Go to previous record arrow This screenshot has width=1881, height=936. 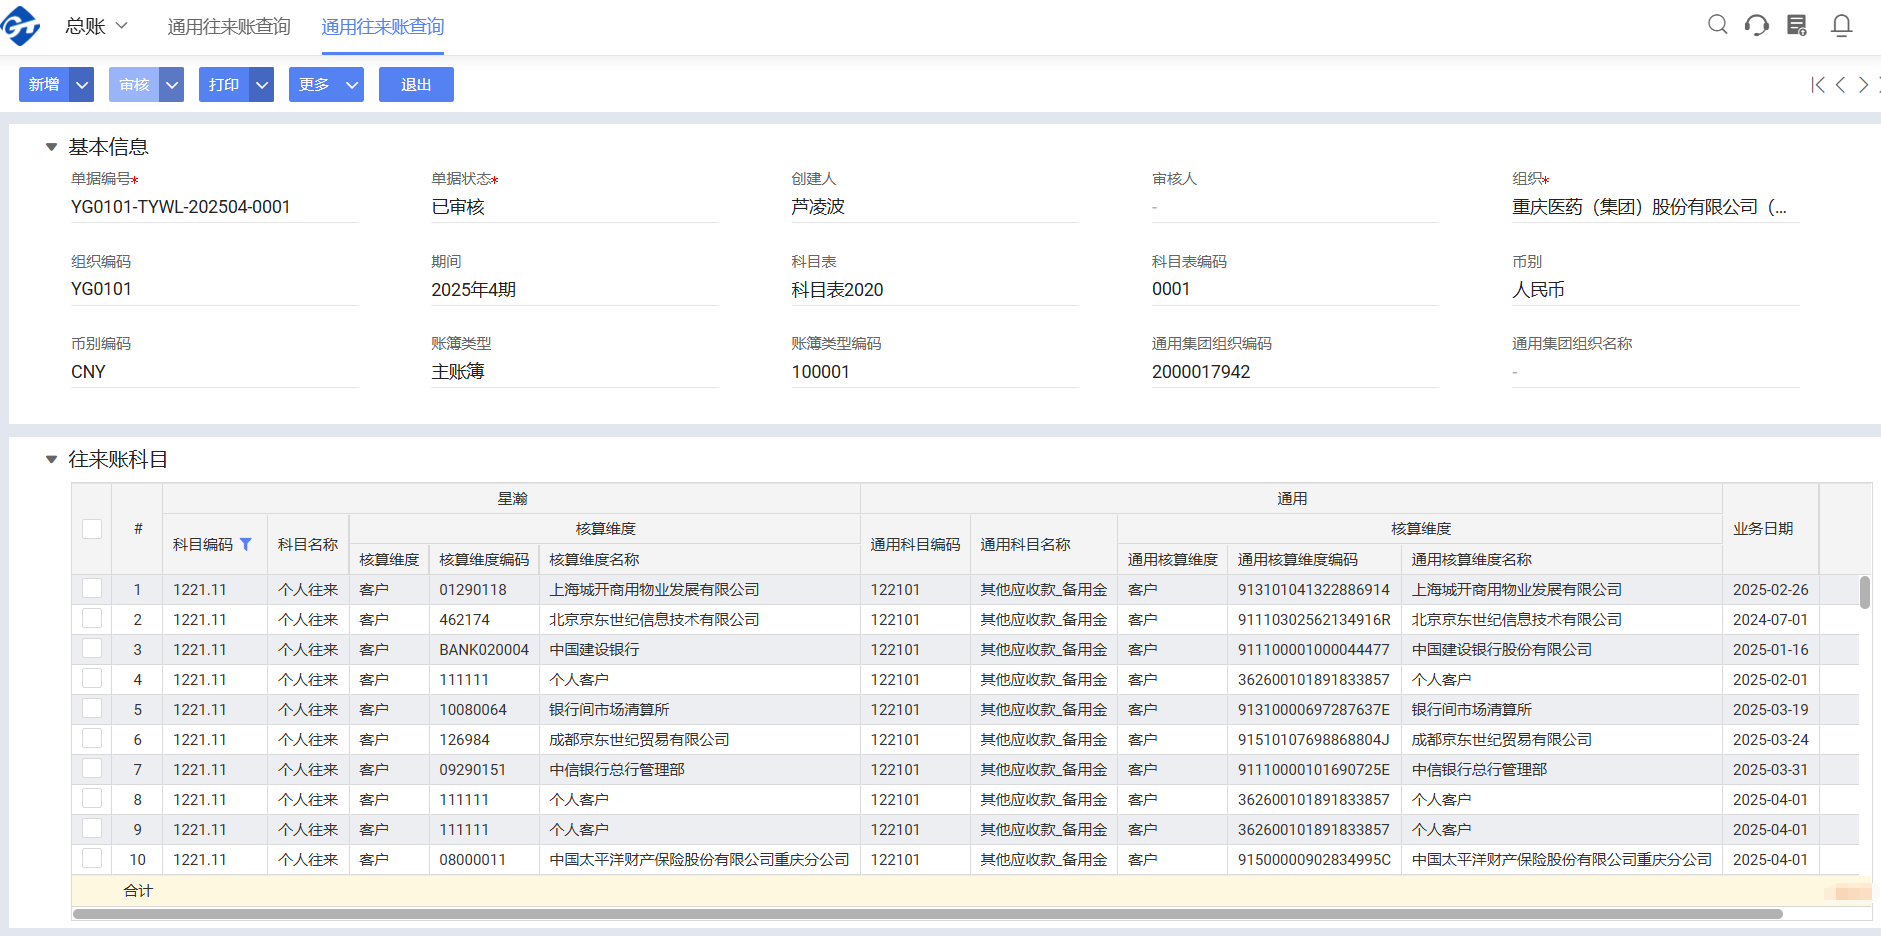[x=1840, y=85]
